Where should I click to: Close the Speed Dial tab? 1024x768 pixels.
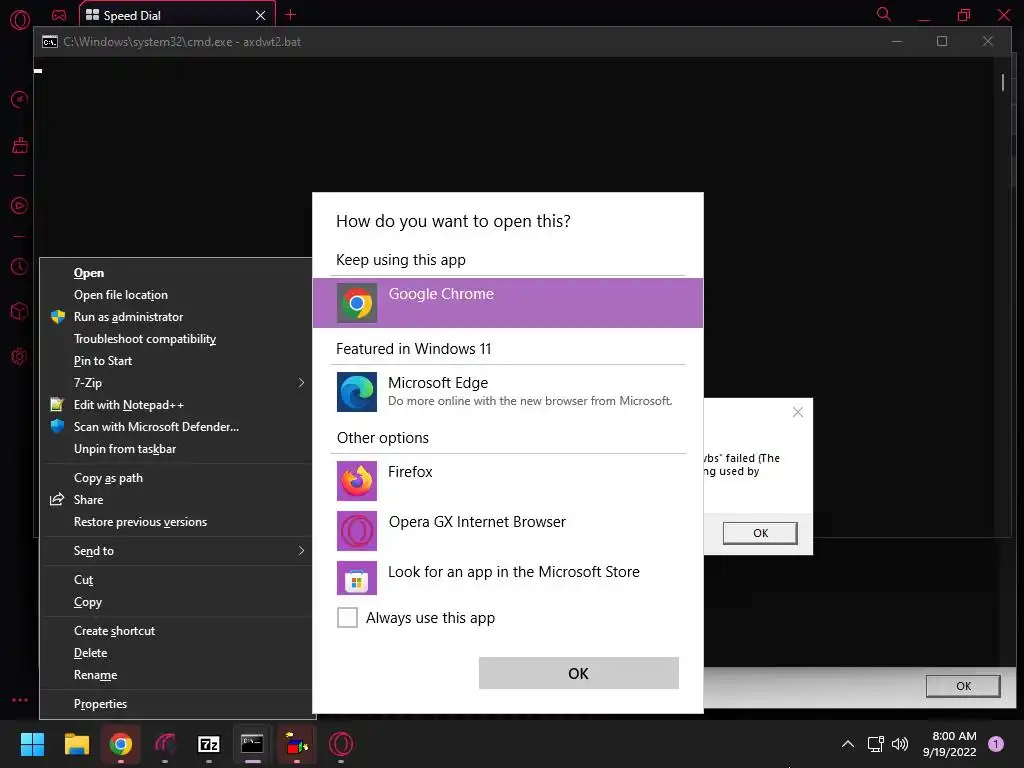[261, 15]
